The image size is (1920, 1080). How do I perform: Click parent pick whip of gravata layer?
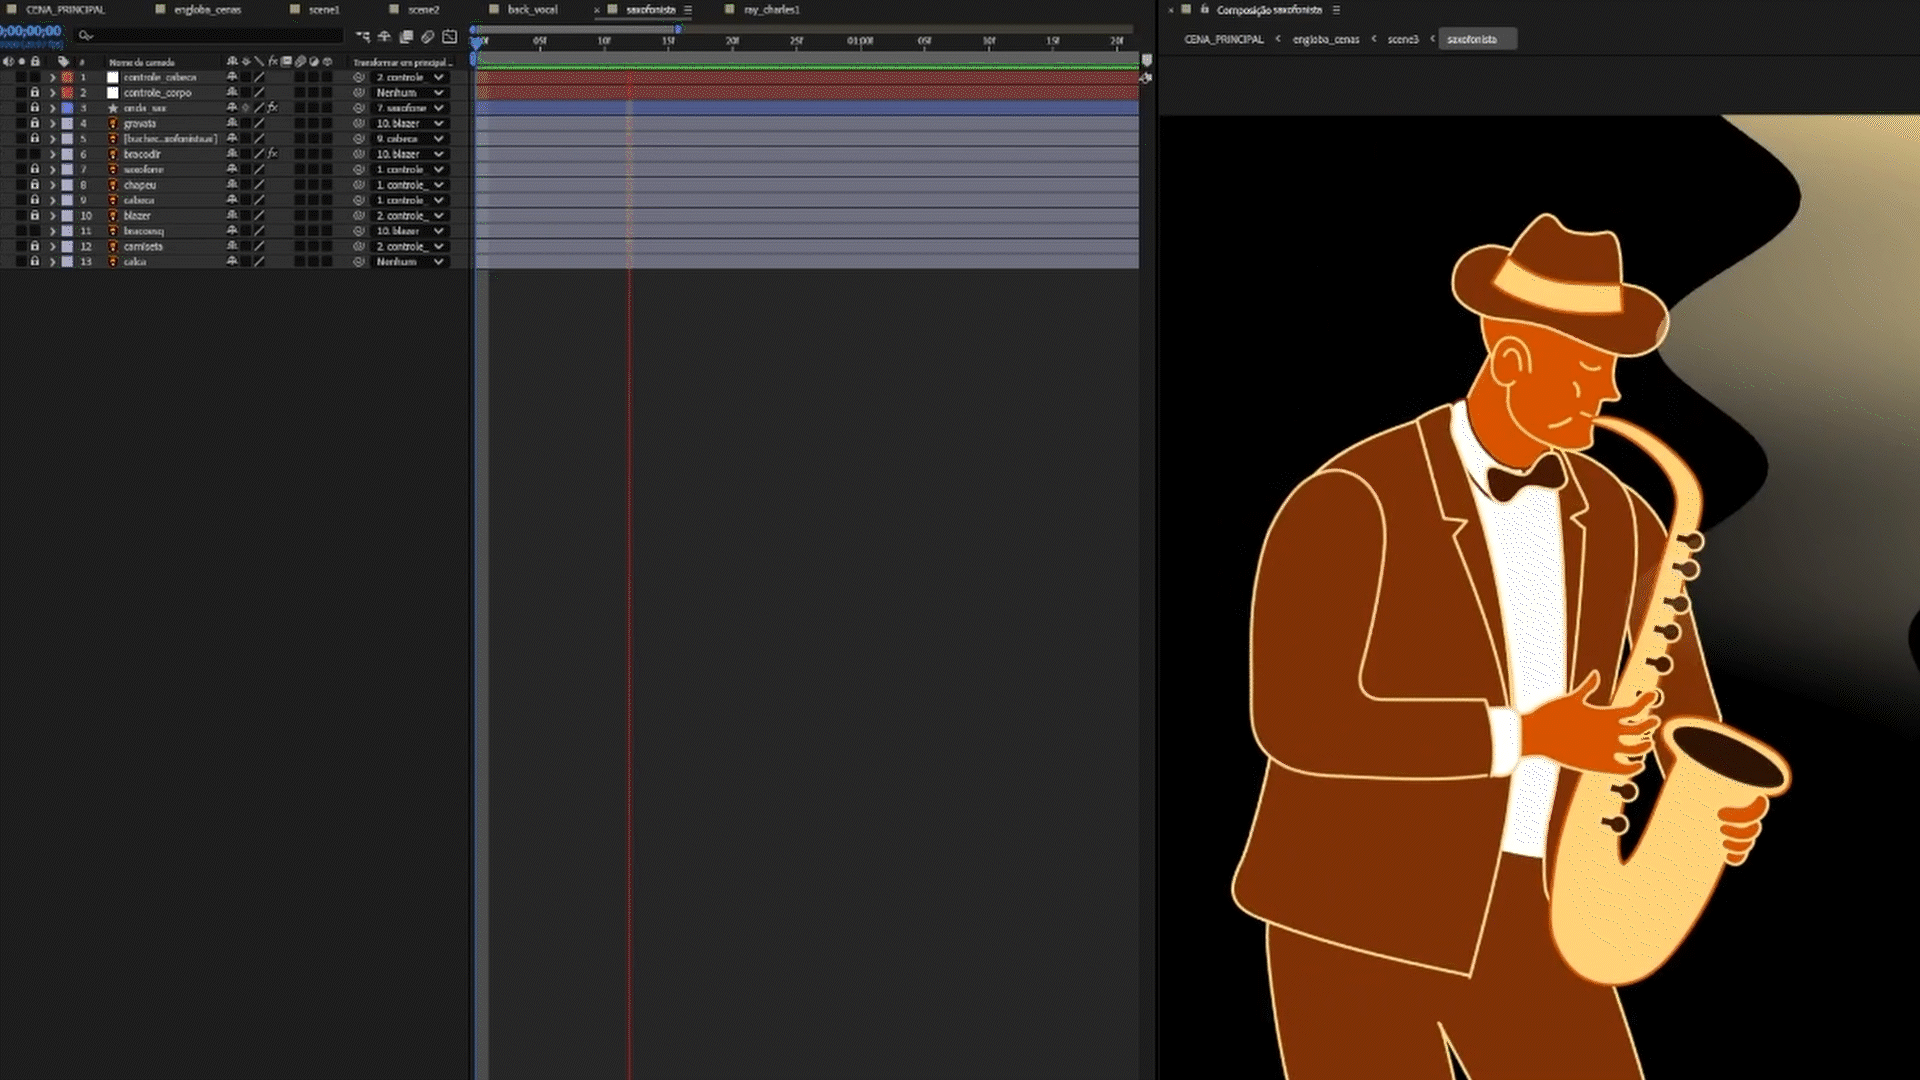359,123
